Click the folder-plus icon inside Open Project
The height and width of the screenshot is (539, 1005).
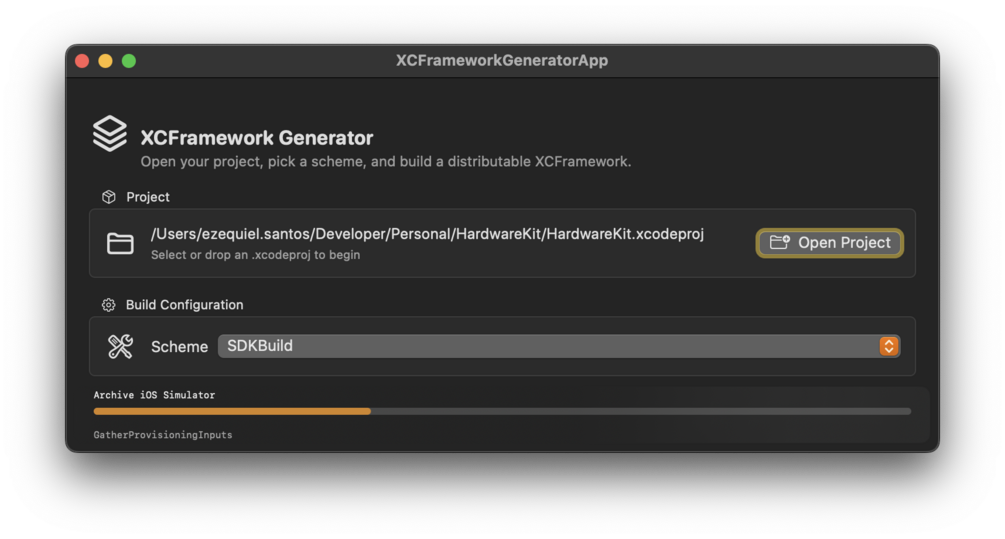click(x=780, y=243)
